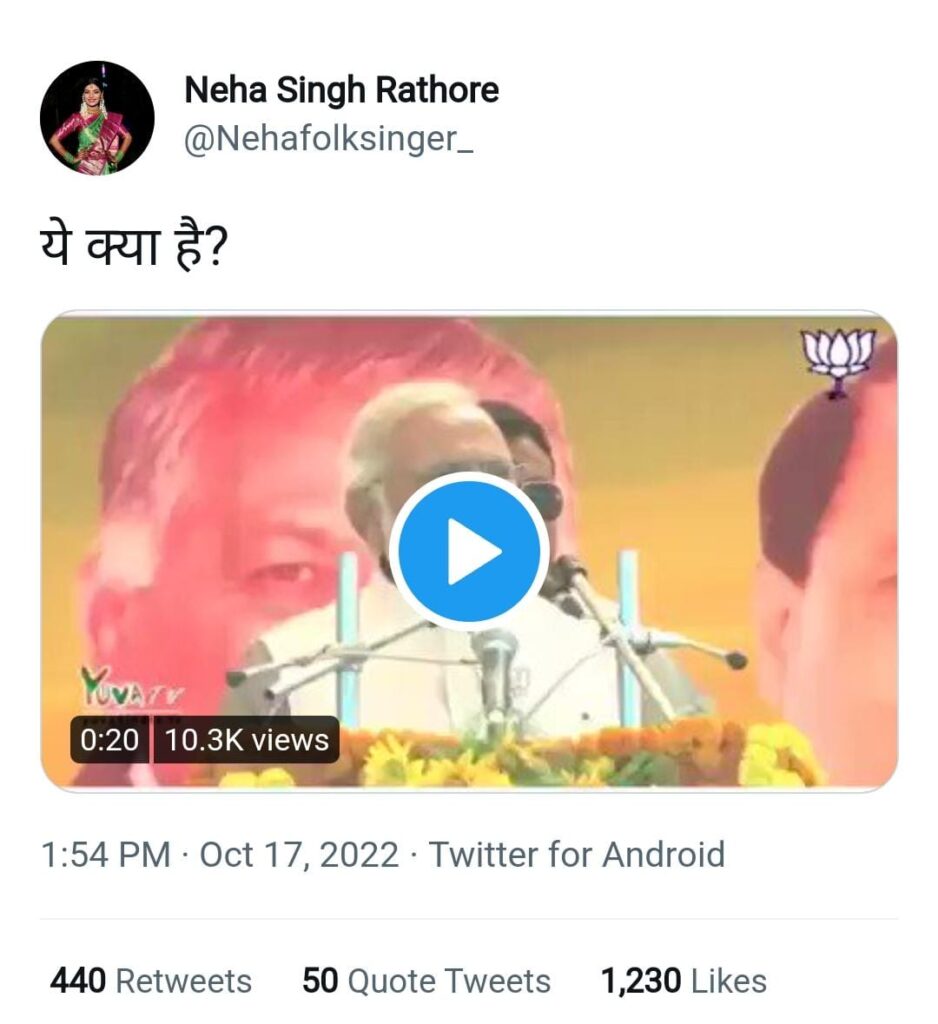Click the 10.3K views label
Image resolution: width=938 pixels, height=1024 pixels.
click(x=246, y=740)
